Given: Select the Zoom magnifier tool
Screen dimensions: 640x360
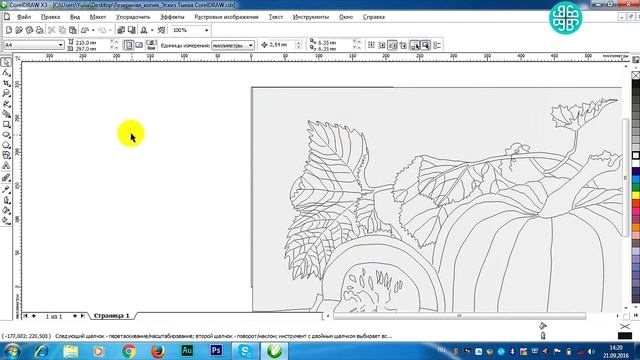Looking at the screenshot, I should [x=6, y=93].
